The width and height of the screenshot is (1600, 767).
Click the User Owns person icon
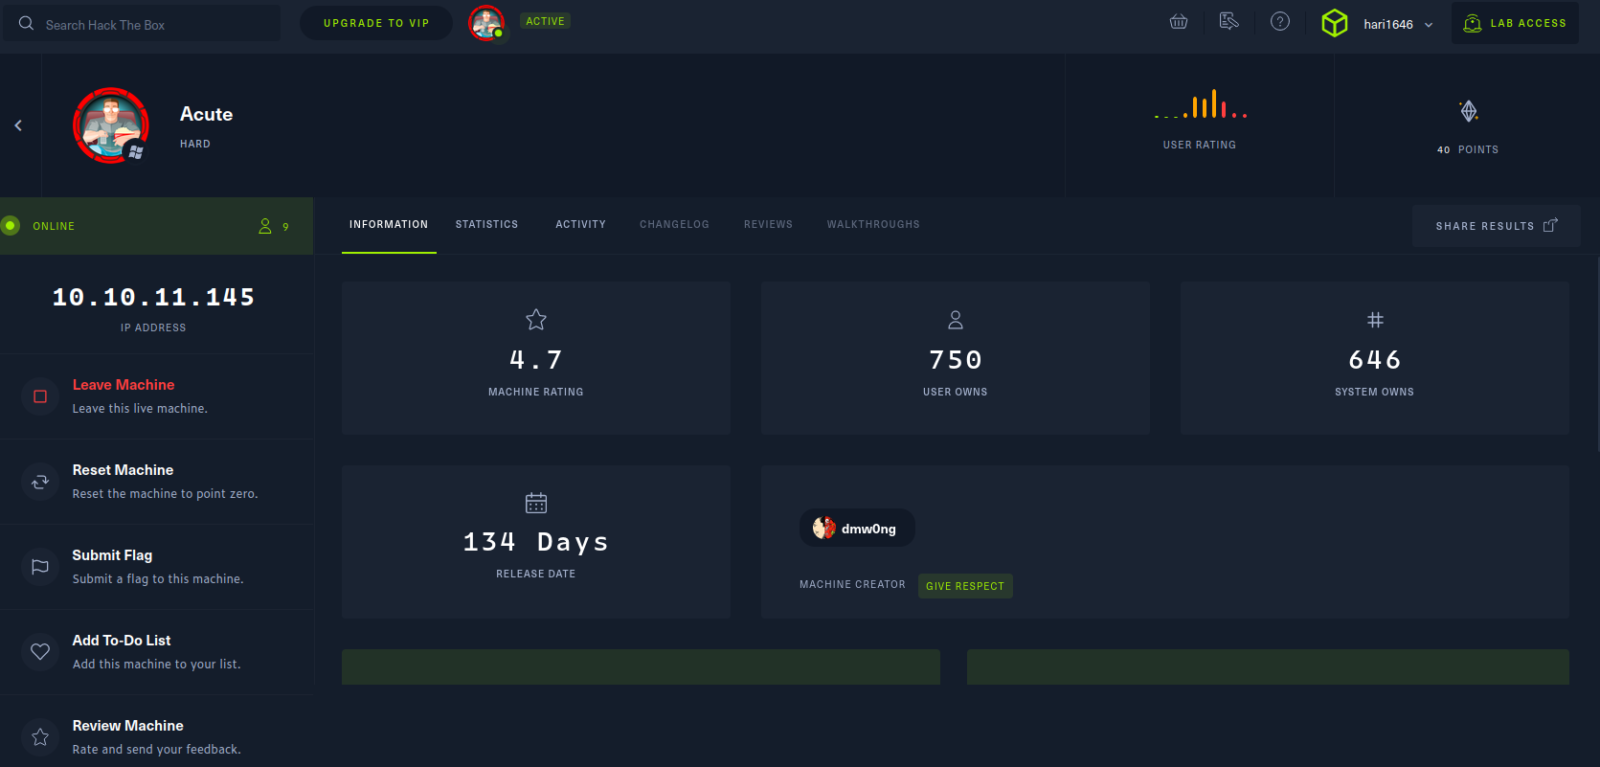coord(955,320)
